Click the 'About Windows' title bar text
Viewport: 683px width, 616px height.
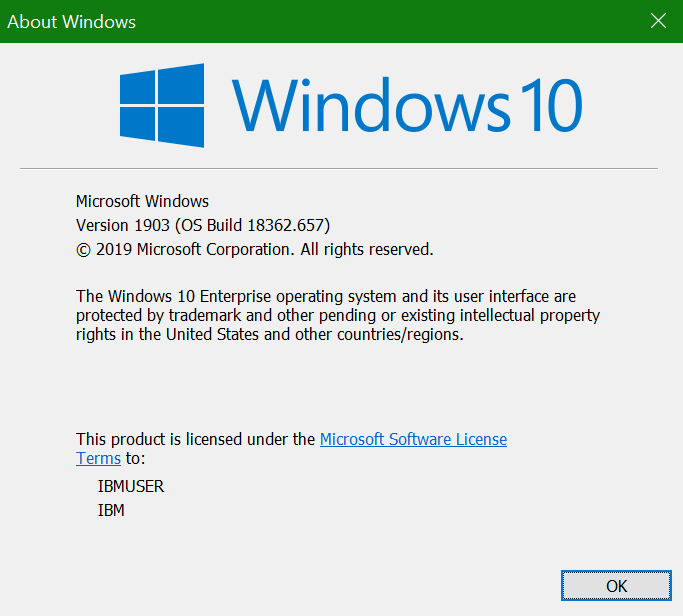pos(71,22)
